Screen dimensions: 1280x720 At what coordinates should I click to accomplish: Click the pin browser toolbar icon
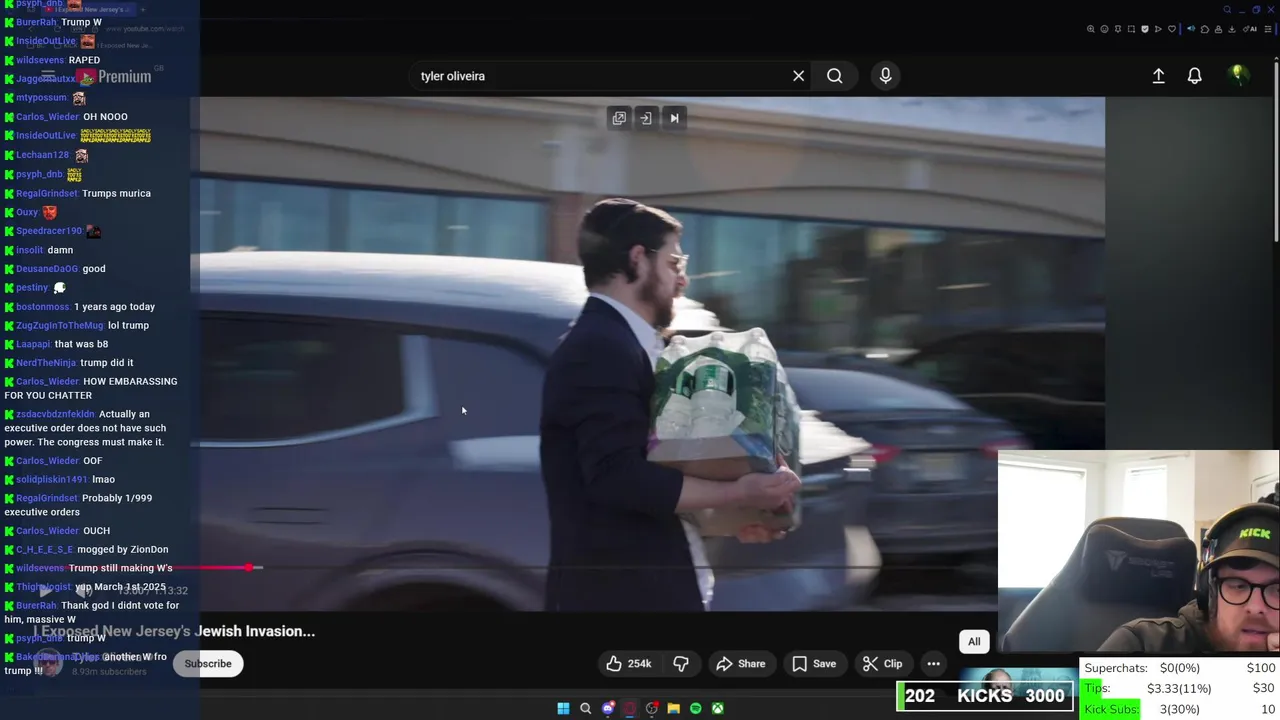pos(1118,29)
